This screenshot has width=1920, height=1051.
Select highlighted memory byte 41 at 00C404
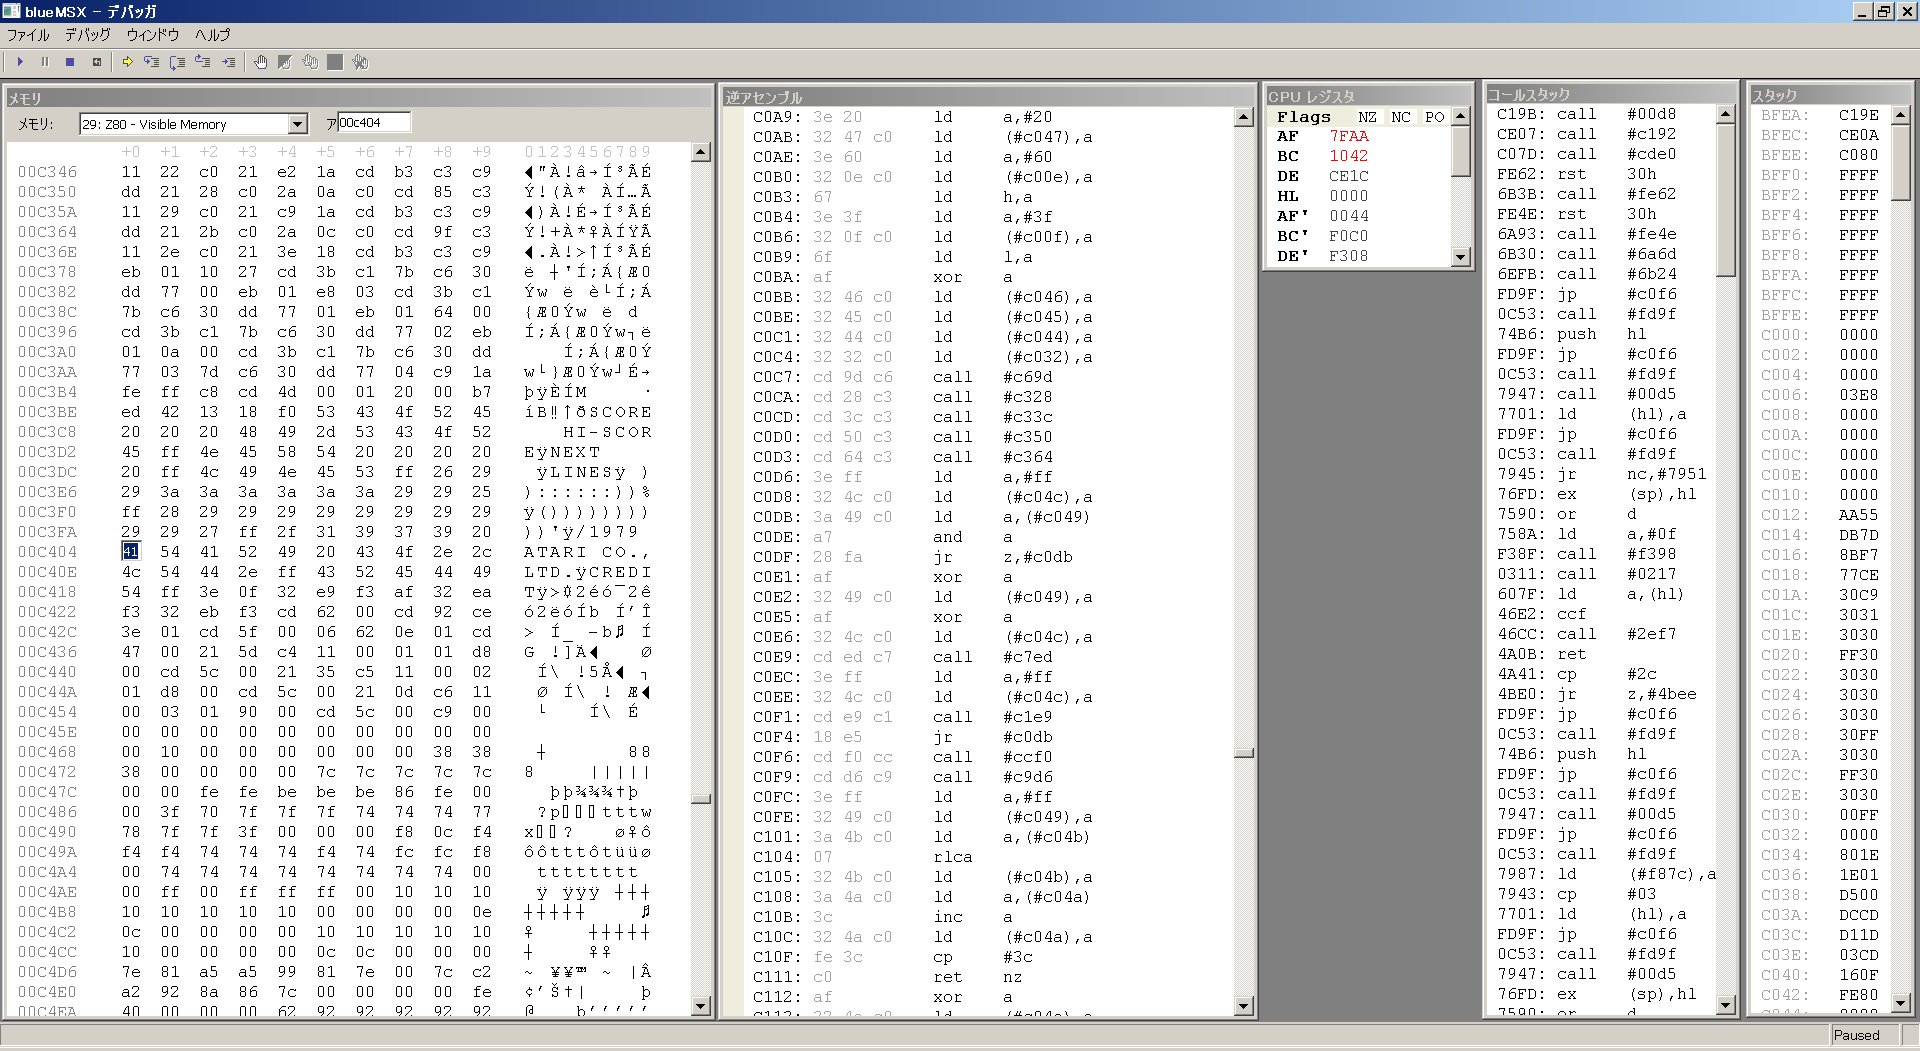coord(130,552)
